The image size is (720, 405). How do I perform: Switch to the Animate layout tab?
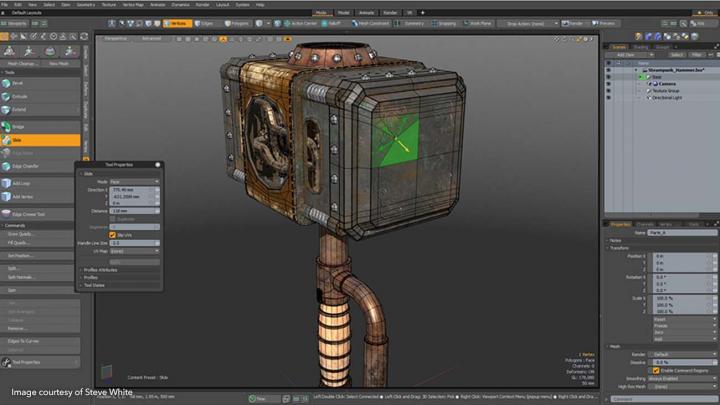366,13
